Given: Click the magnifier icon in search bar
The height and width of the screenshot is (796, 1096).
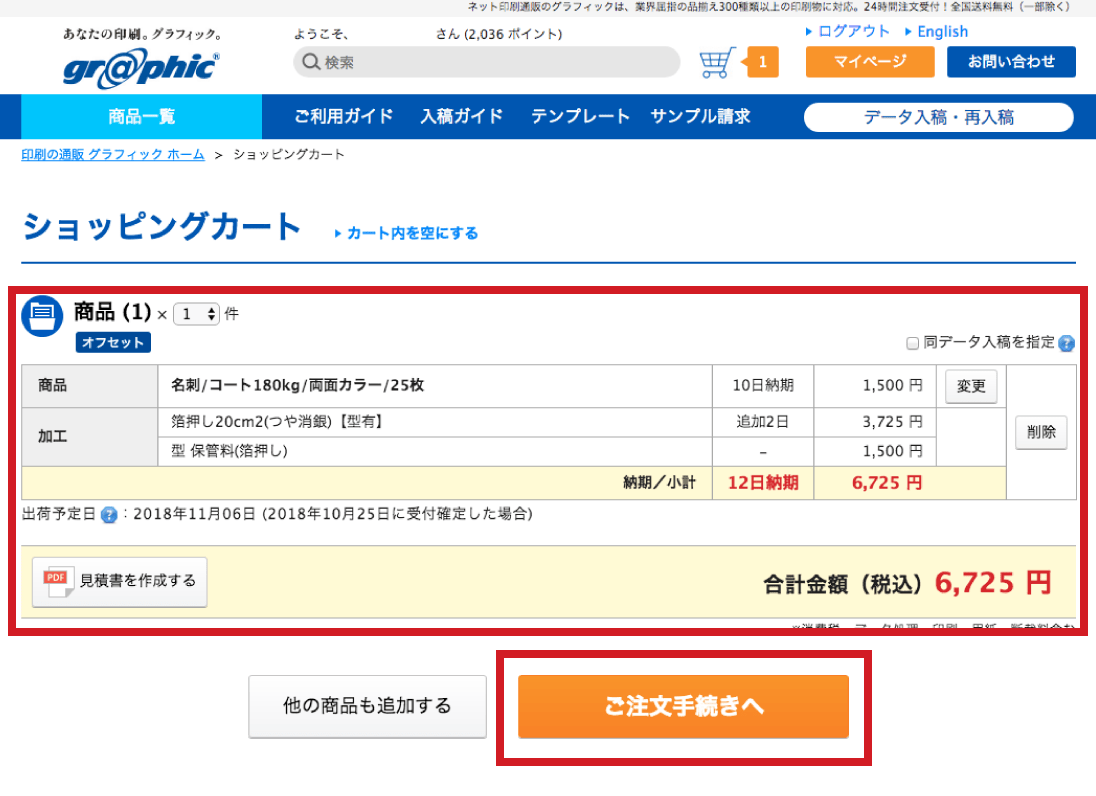Looking at the screenshot, I should [311, 62].
